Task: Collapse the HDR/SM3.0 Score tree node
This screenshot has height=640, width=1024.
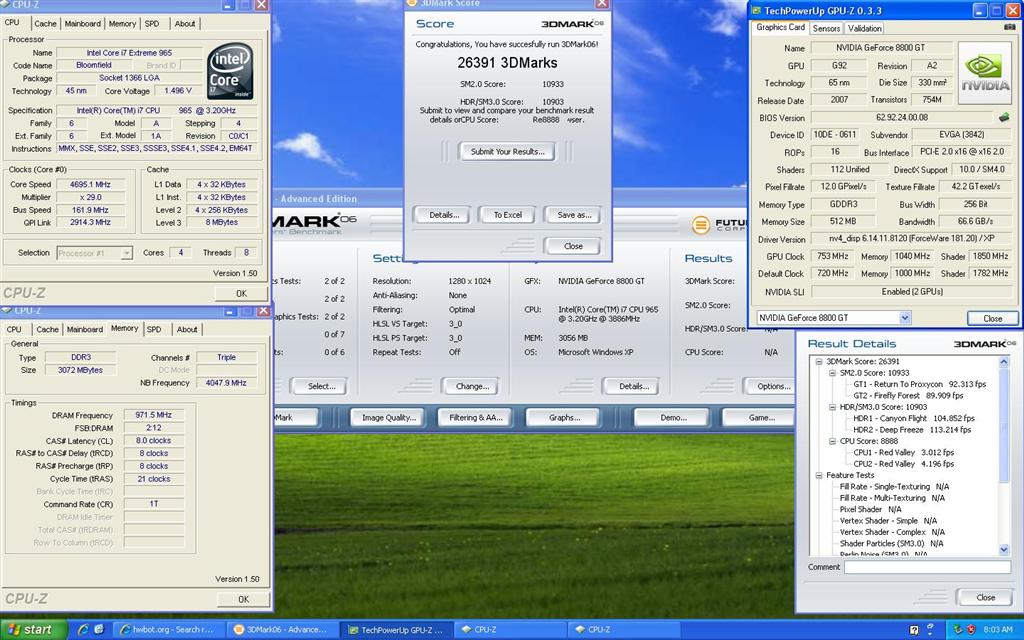Action: [832, 407]
